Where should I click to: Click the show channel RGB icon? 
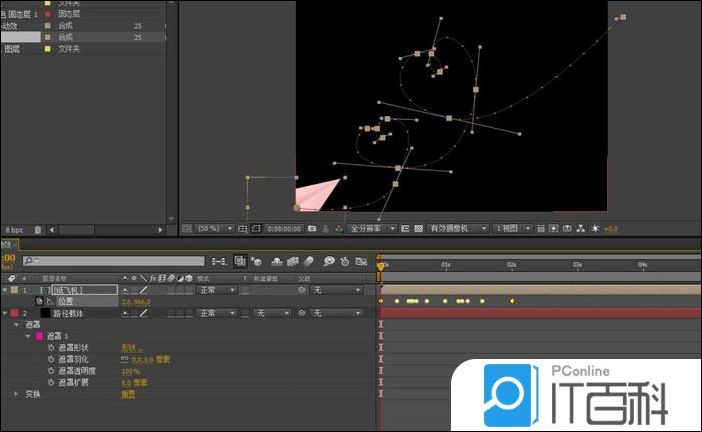339,229
